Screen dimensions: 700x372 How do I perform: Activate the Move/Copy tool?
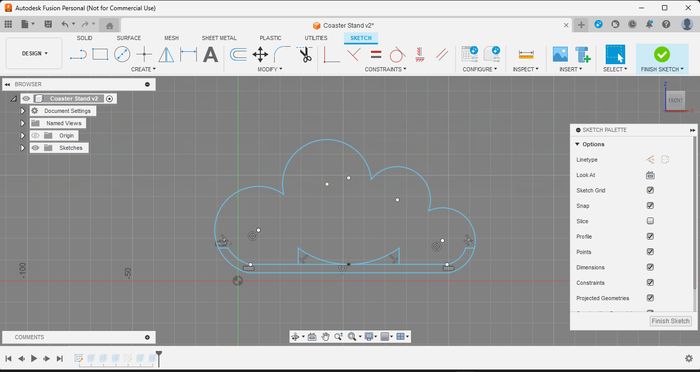[x=260, y=54]
